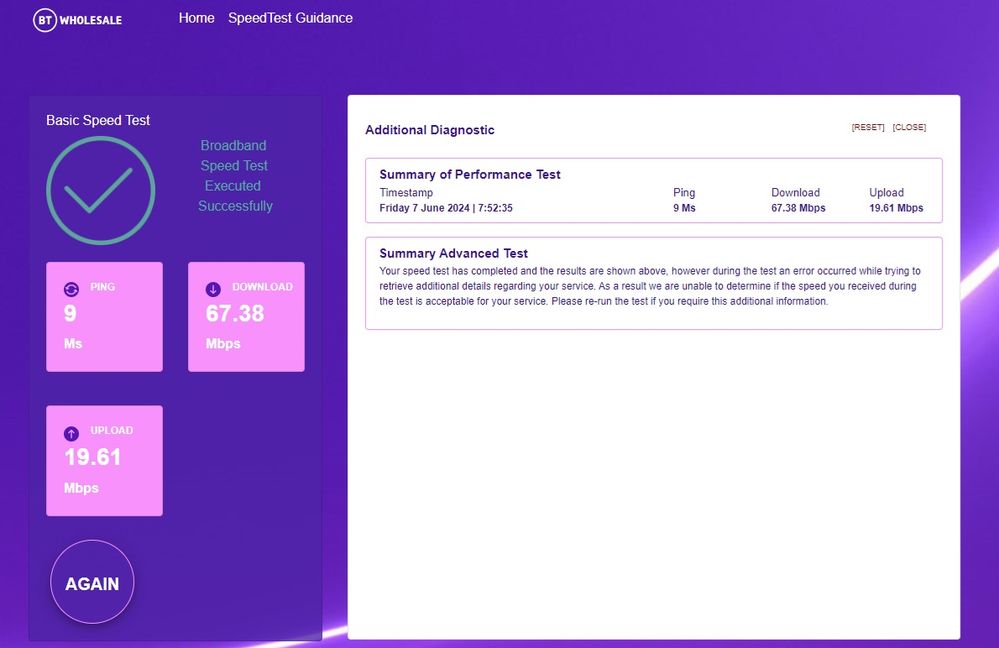Click the circular success indicator ring
The image size is (999, 648).
pos(101,188)
